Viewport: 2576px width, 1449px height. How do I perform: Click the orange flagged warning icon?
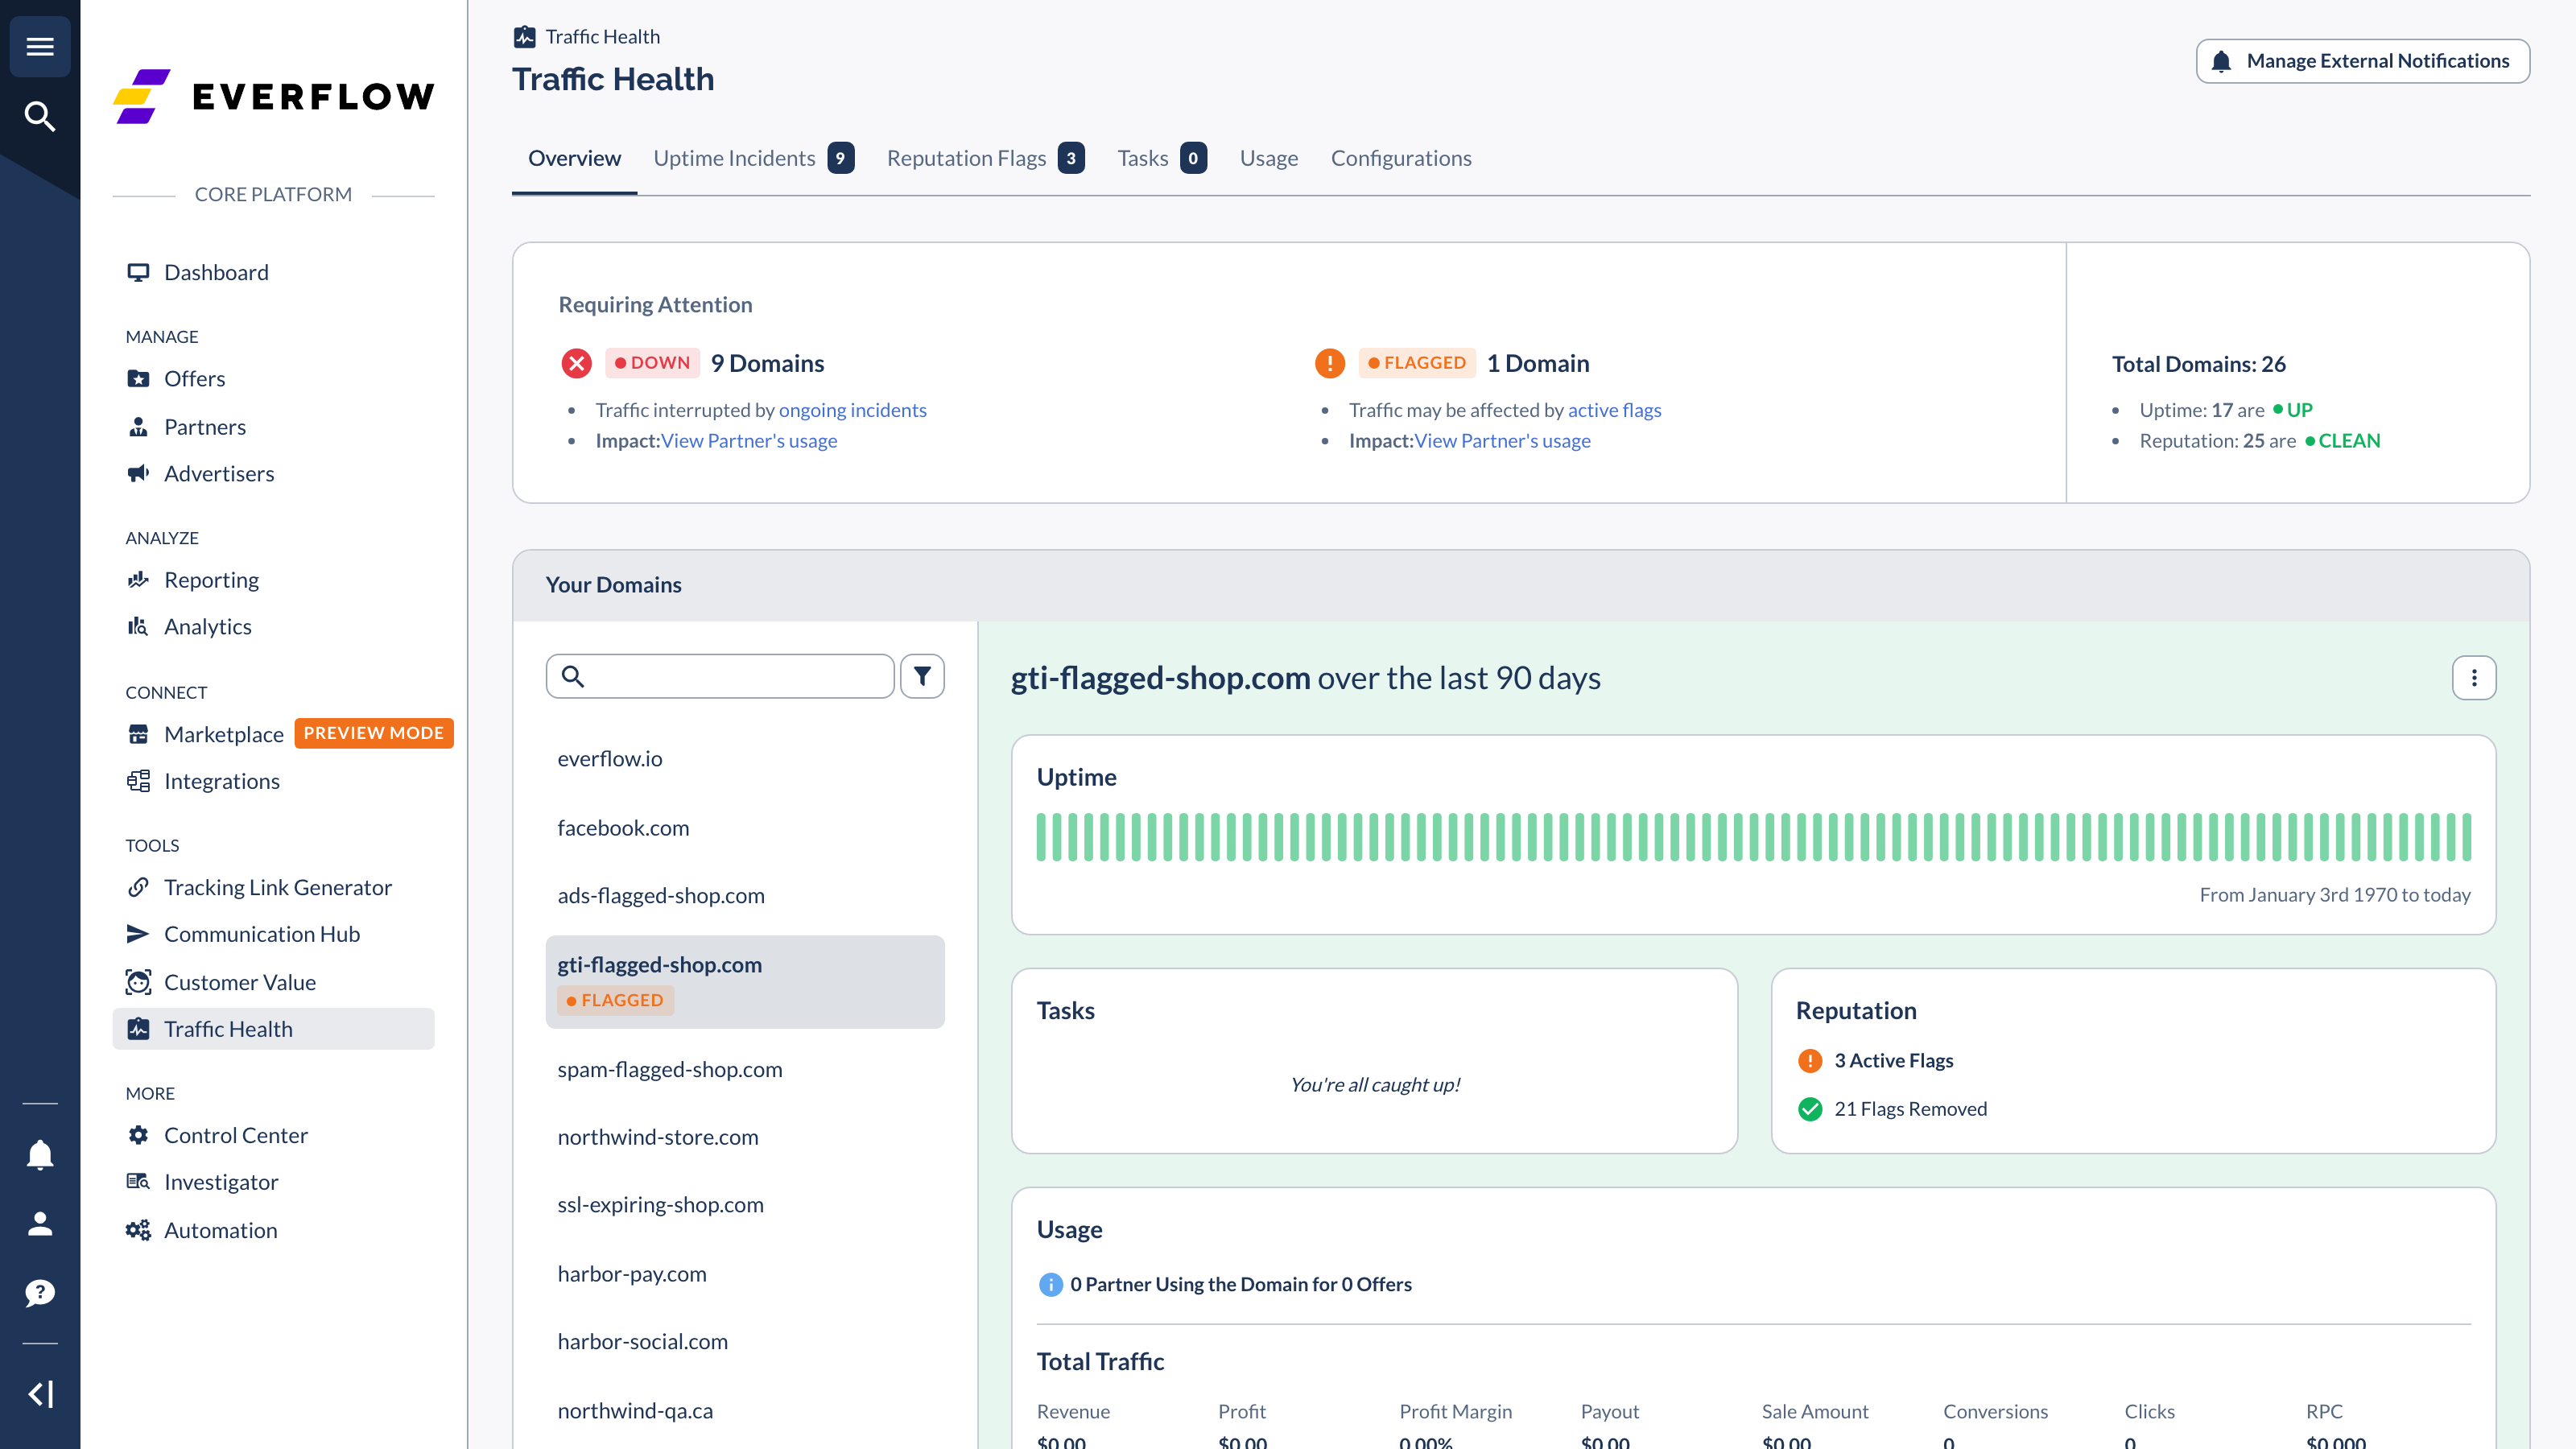pos(1330,363)
